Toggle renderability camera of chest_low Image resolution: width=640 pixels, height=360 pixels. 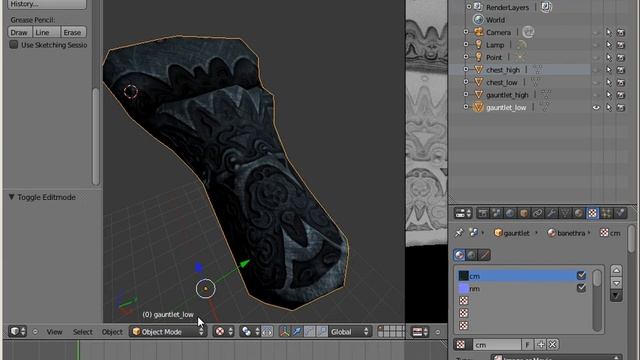click(x=621, y=82)
